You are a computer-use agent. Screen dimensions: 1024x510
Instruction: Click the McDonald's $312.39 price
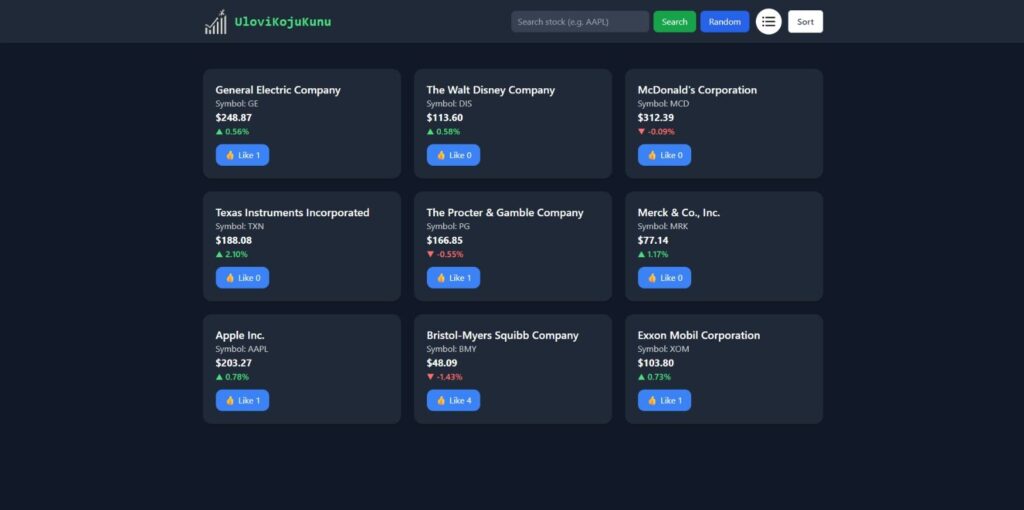pyautogui.click(x=658, y=117)
